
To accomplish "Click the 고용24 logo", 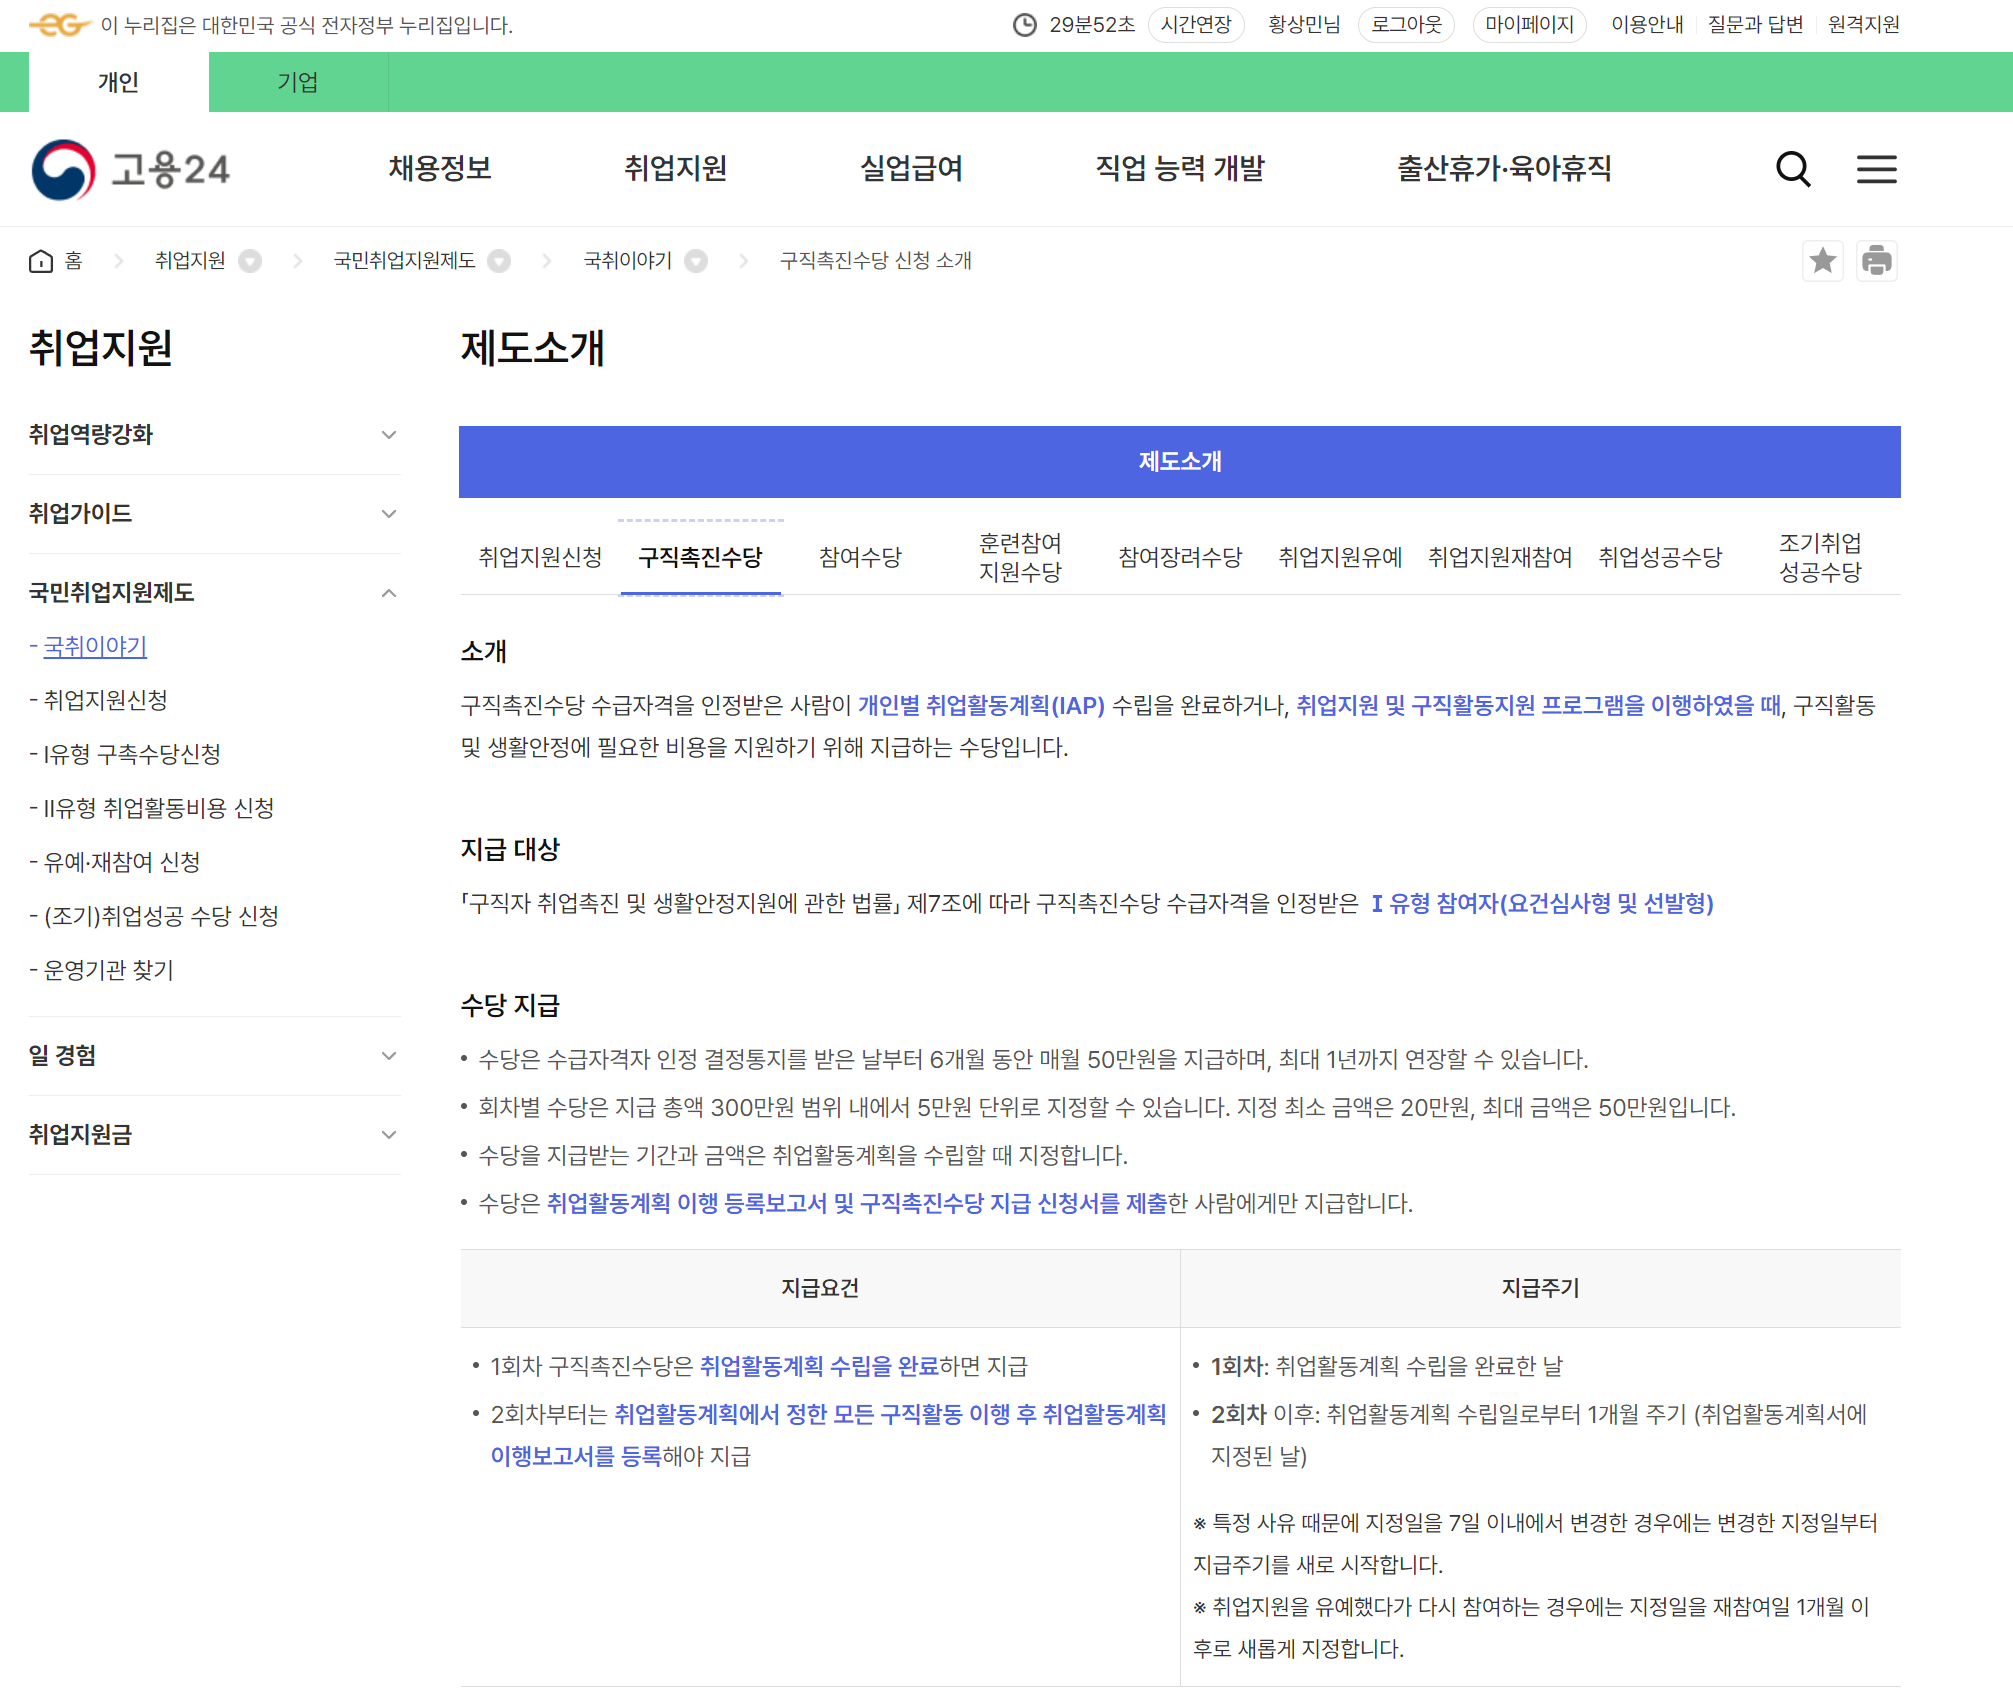I will click(x=131, y=169).
